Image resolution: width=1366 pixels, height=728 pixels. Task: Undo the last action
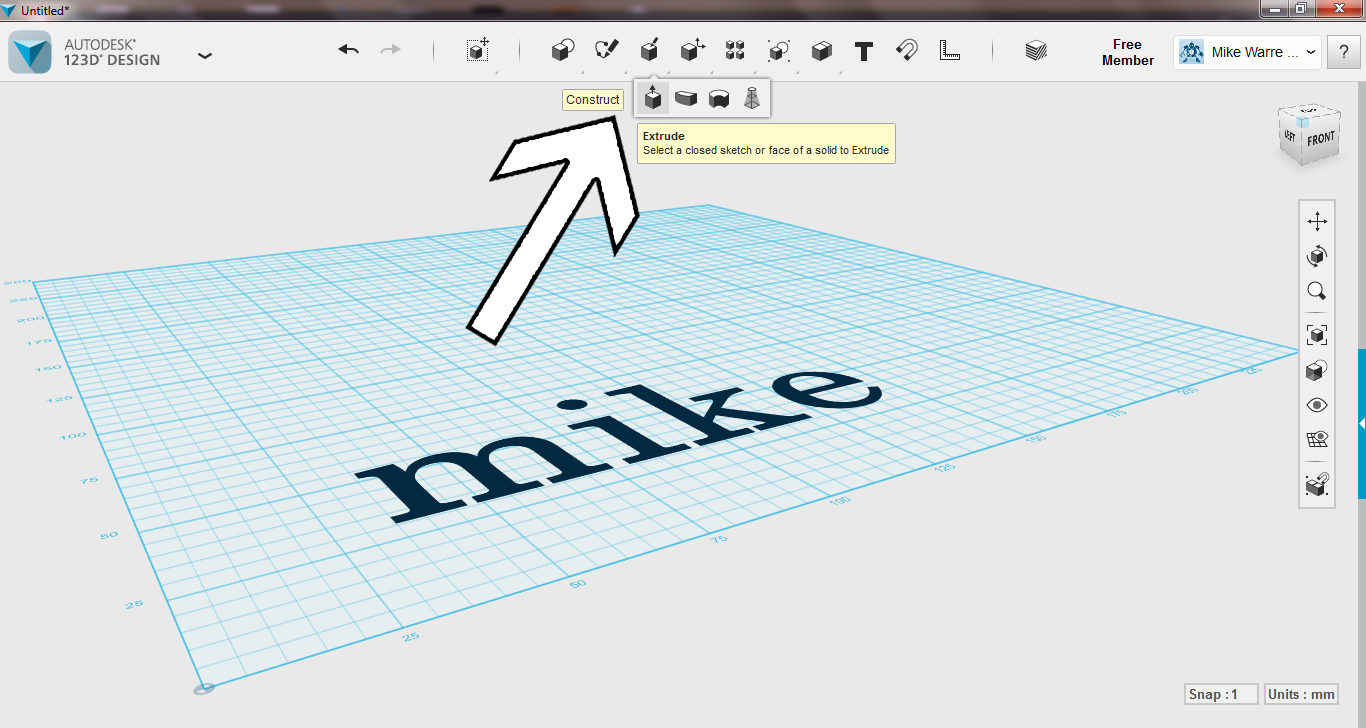point(349,50)
